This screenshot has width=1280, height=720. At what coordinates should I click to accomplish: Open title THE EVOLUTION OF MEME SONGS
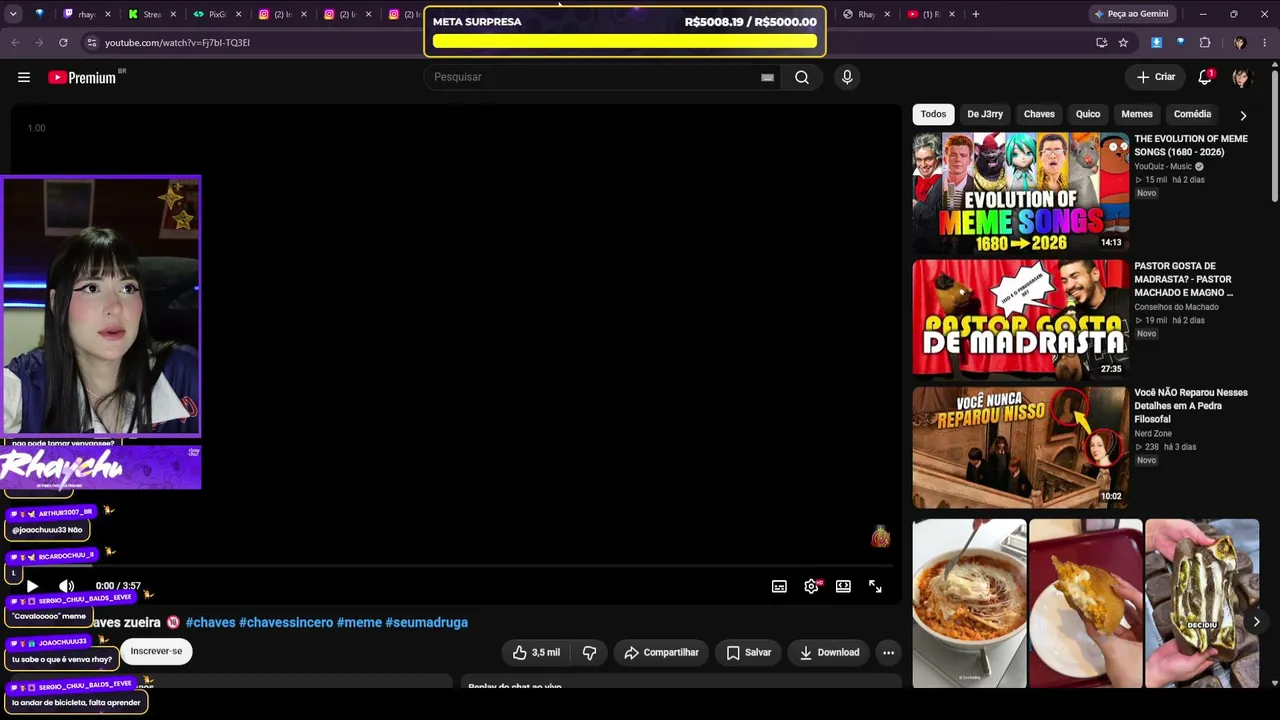(x=1191, y=146)
